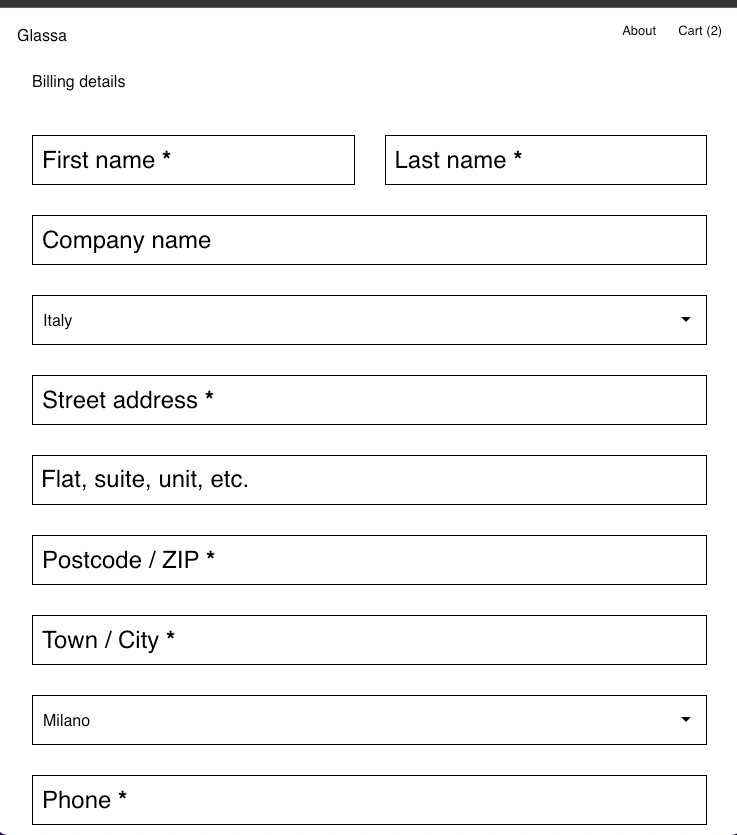Open the Cart (2) link
Viewport: 737px width, 835px height.
(699, 31)
